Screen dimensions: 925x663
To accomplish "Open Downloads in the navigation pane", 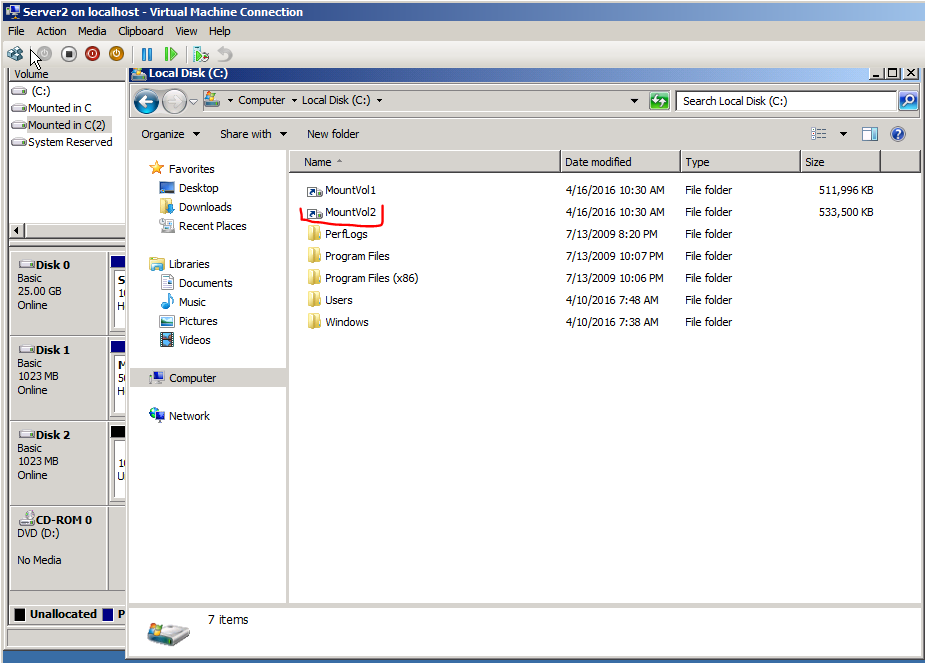I will [205, 207].
